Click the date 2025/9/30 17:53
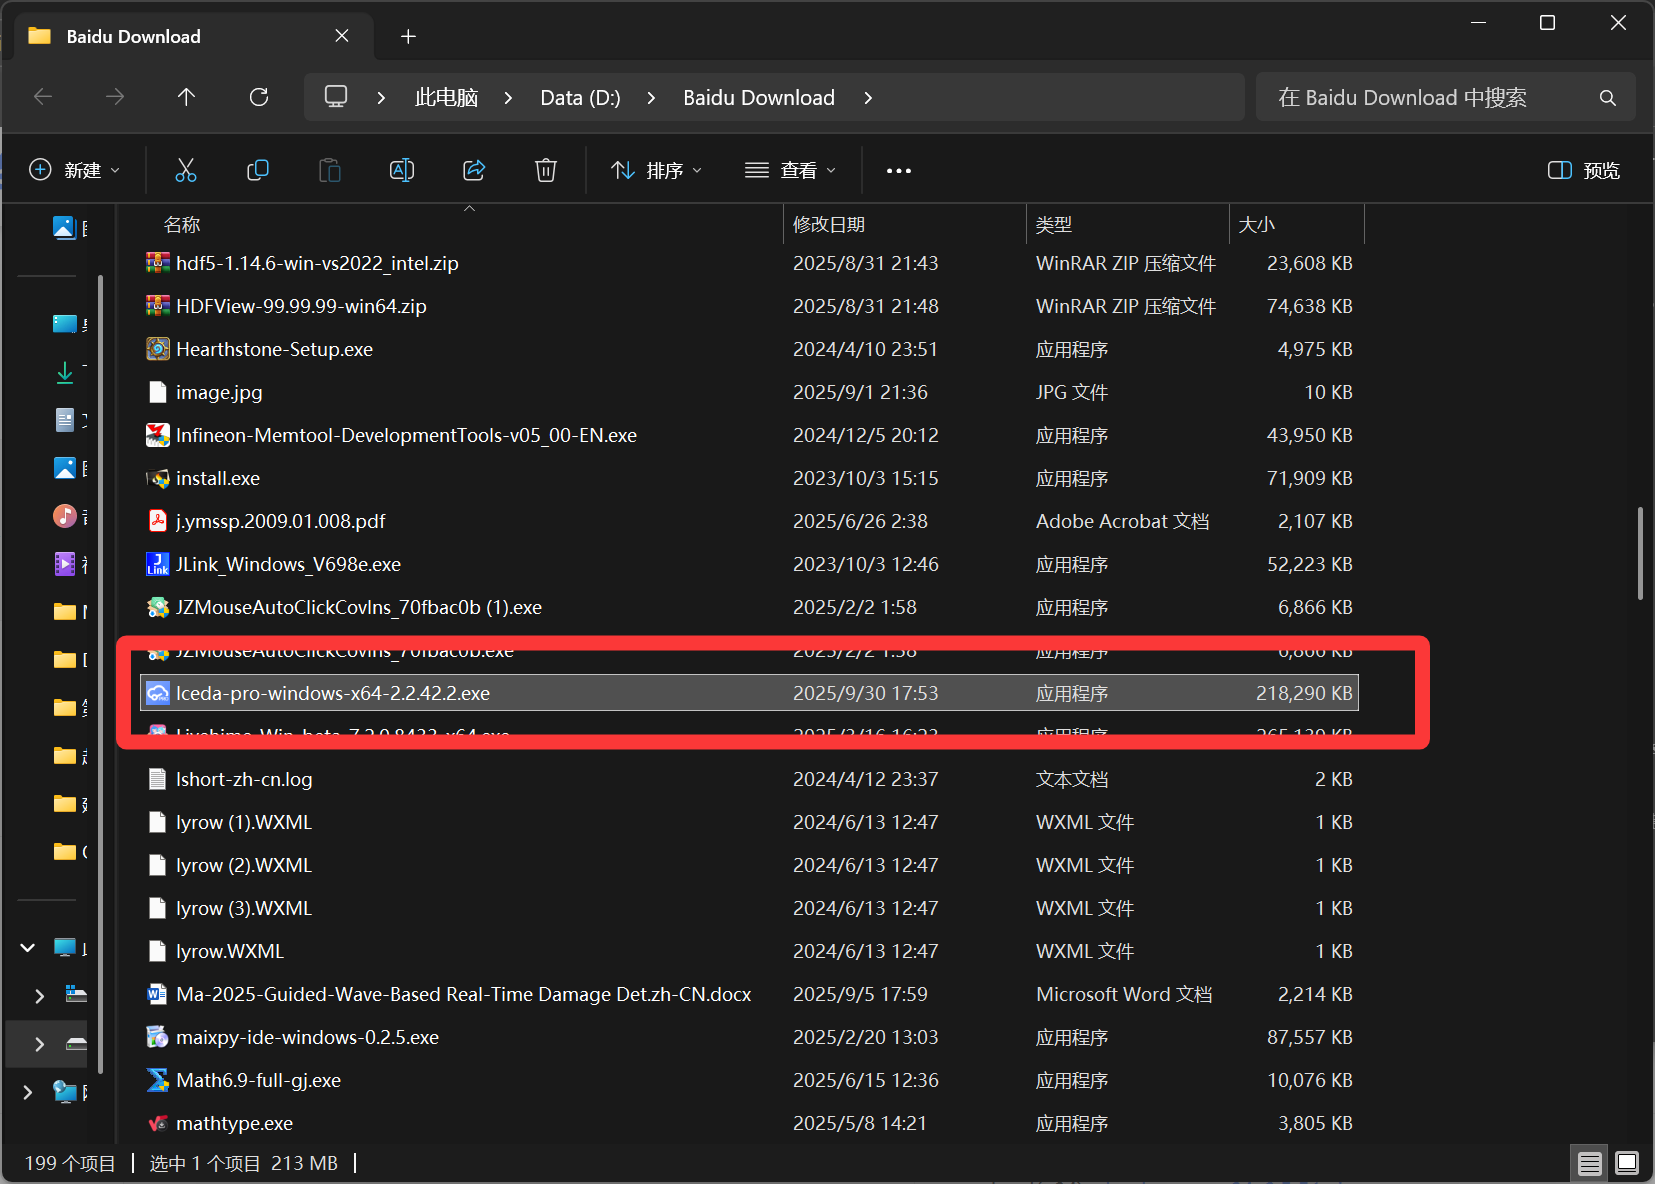This screenshot has height=1184, width=1655. [x=866, y=693]
